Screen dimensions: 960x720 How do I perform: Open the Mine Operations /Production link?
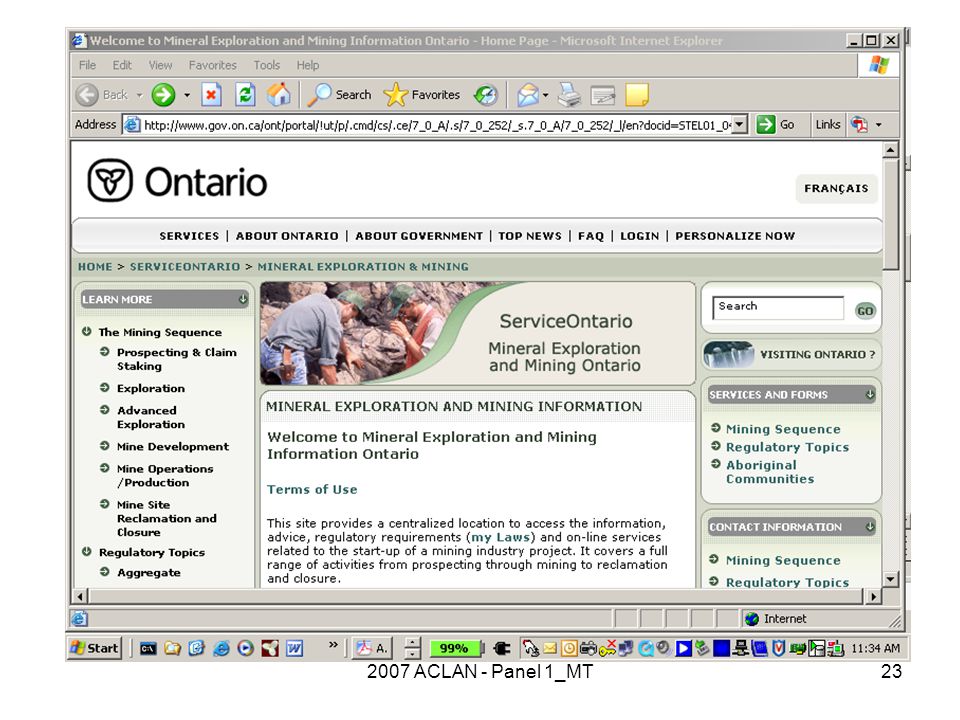[165, 476]
